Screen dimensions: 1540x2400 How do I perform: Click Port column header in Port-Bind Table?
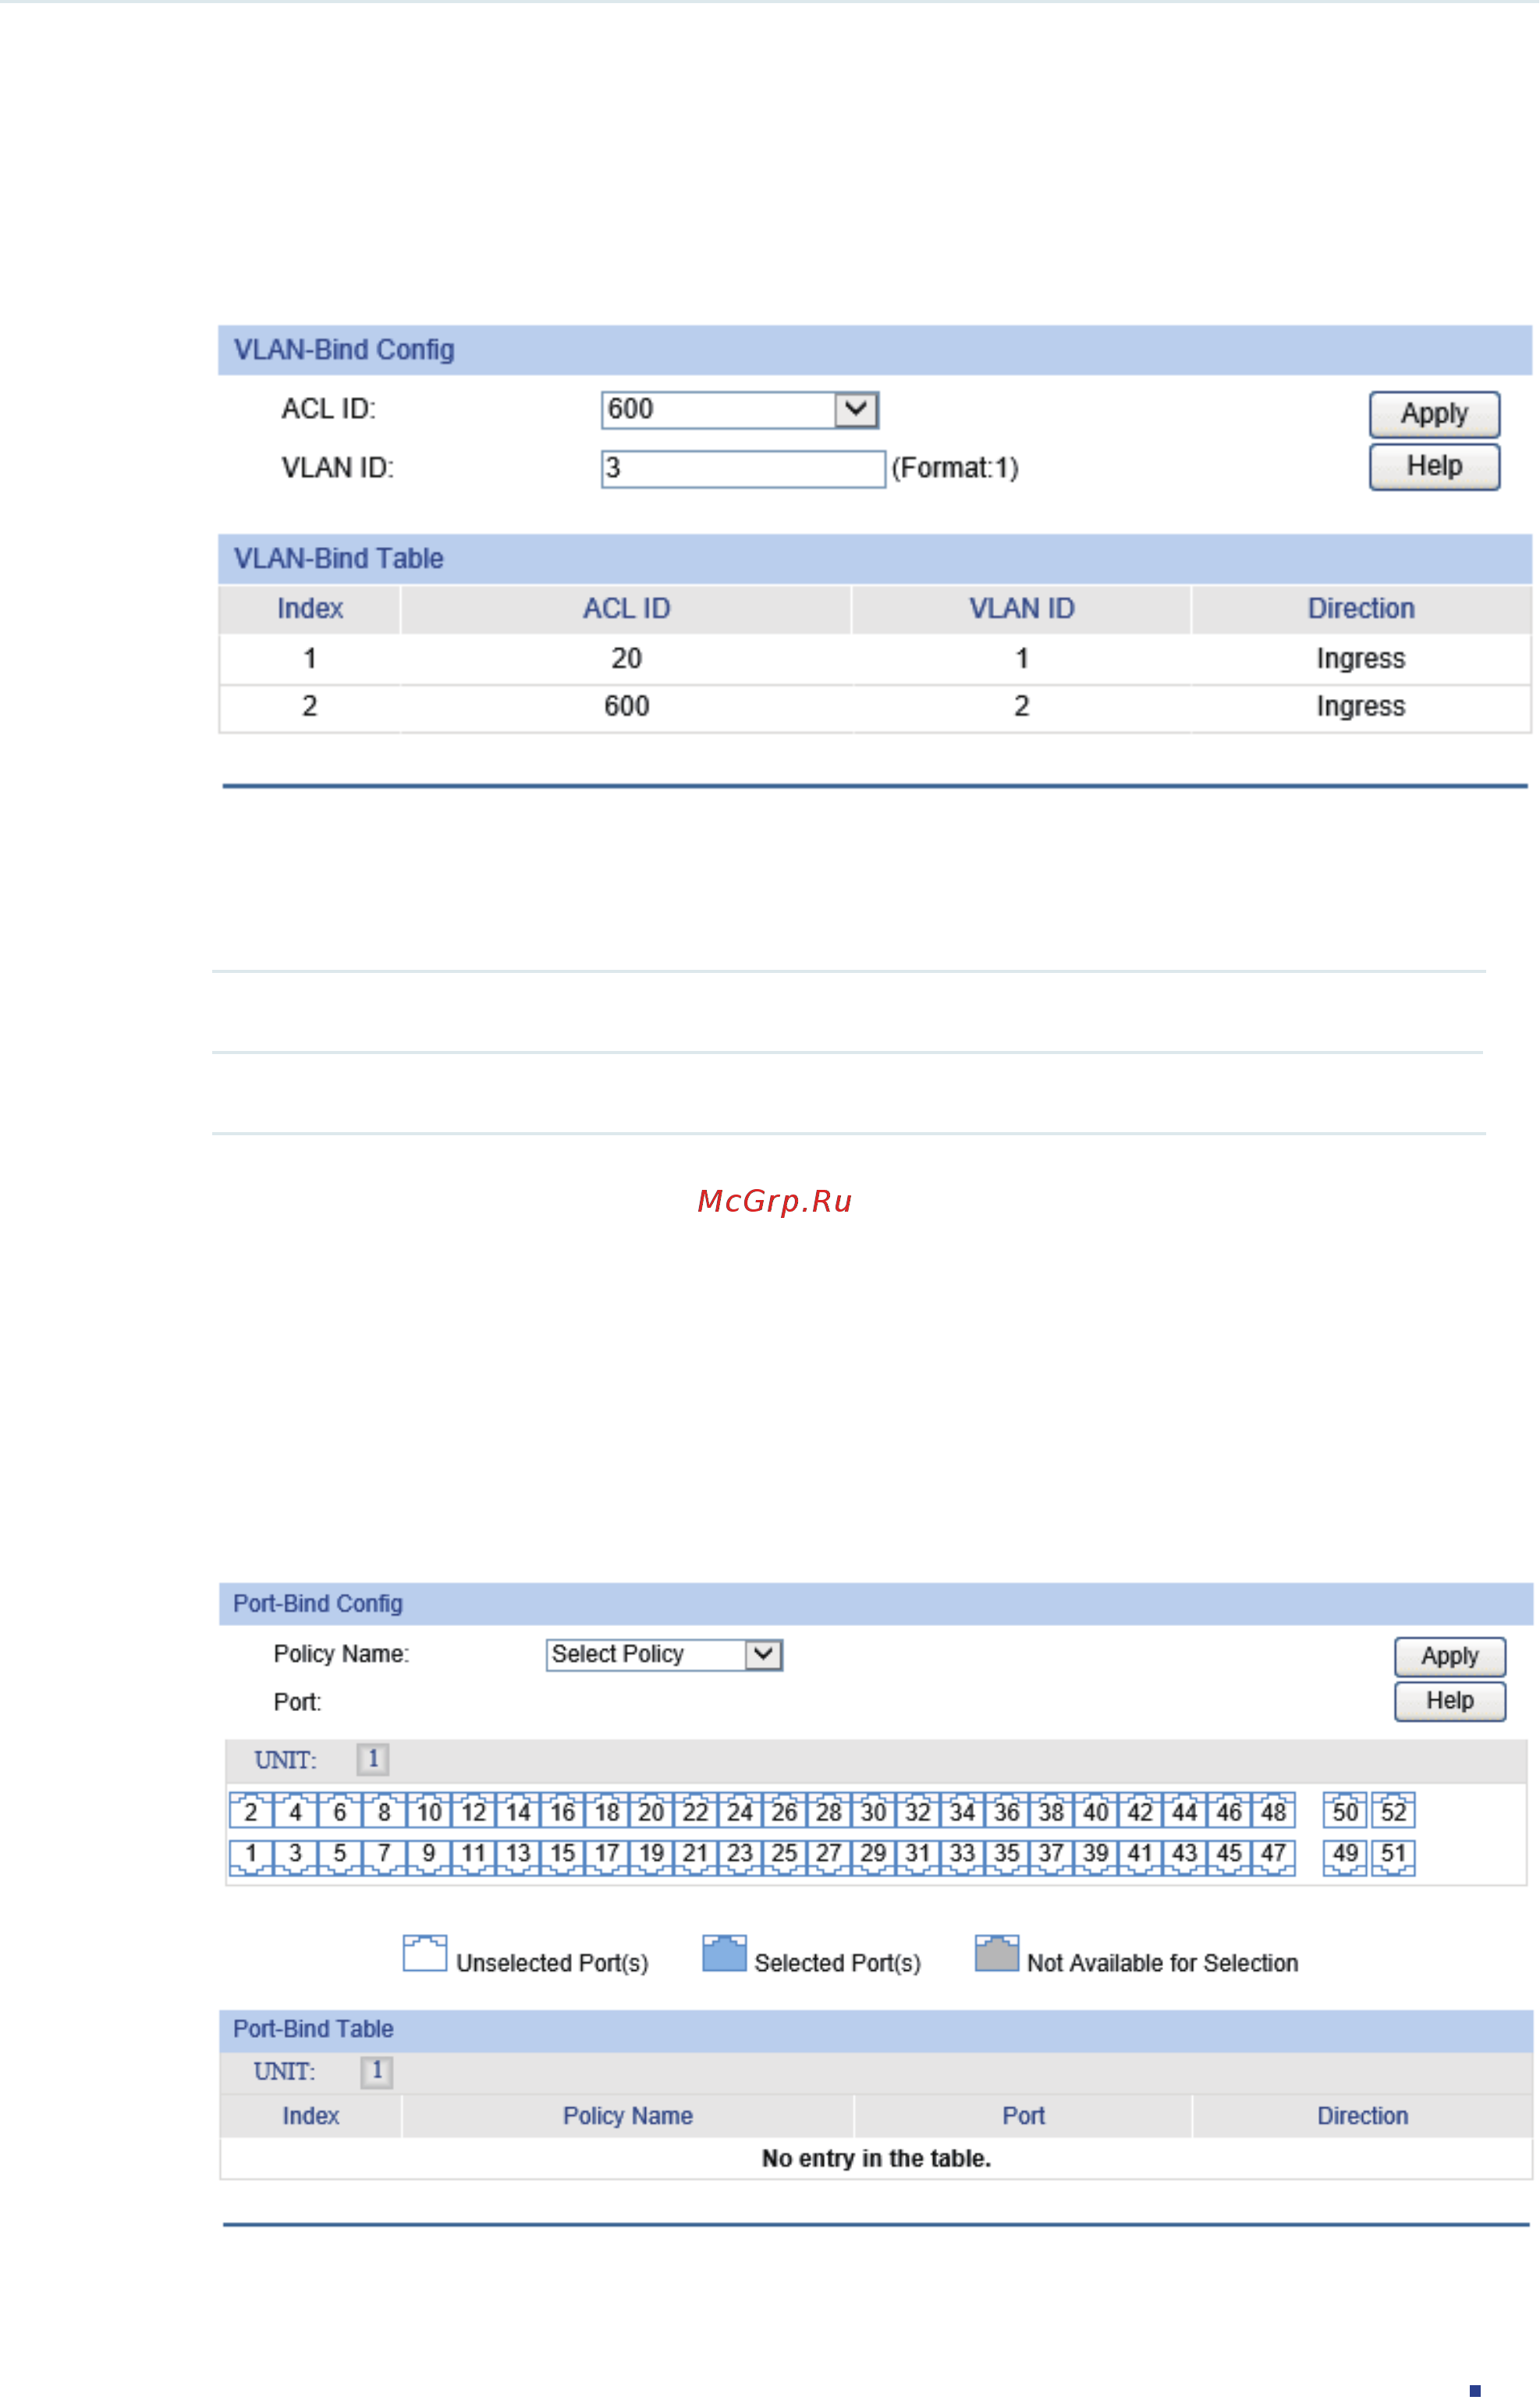1024,2116
